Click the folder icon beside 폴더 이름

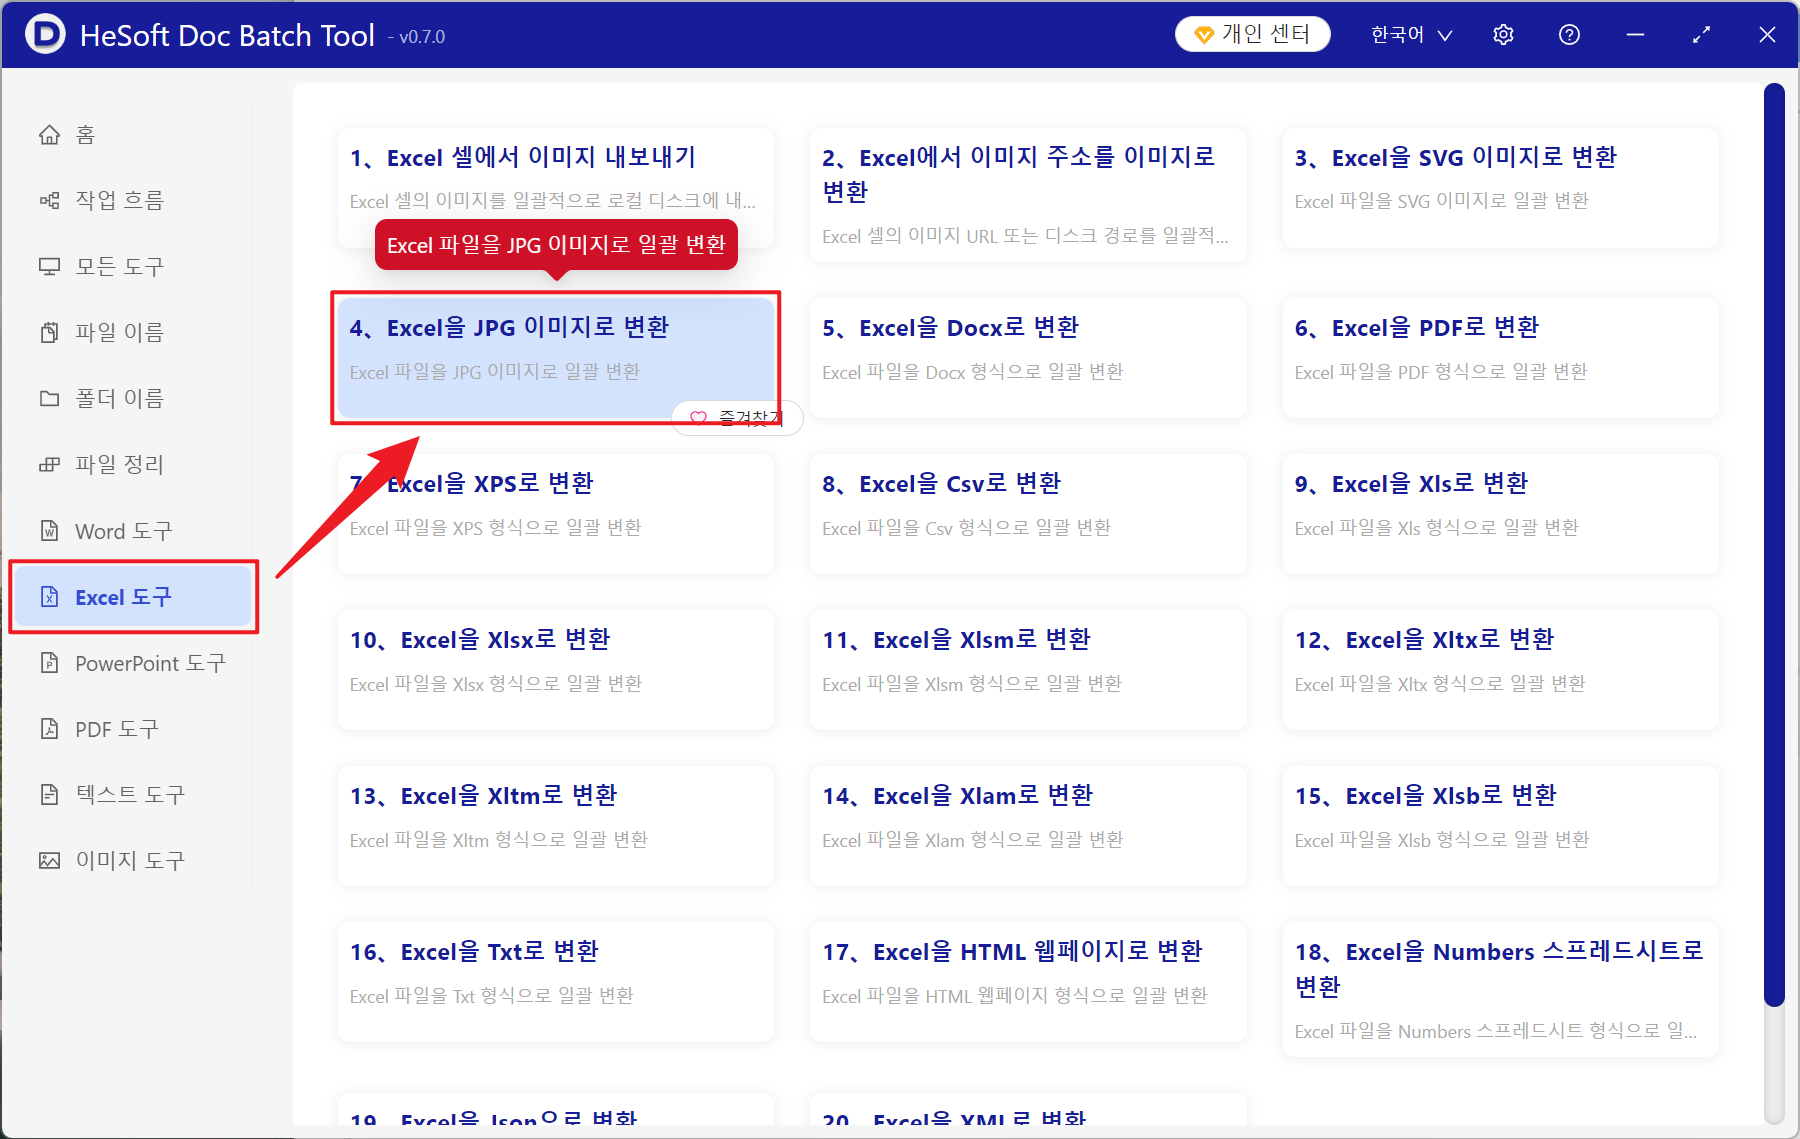[x=49, y=398]
